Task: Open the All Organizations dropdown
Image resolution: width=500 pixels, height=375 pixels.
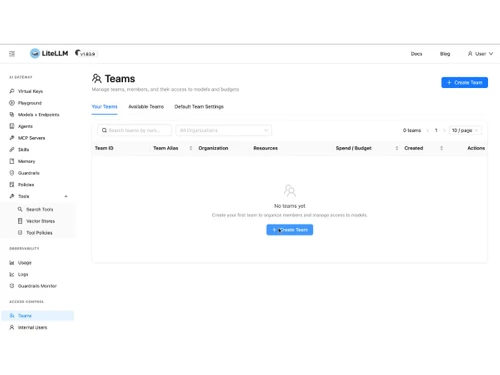Action: [224, 130]
